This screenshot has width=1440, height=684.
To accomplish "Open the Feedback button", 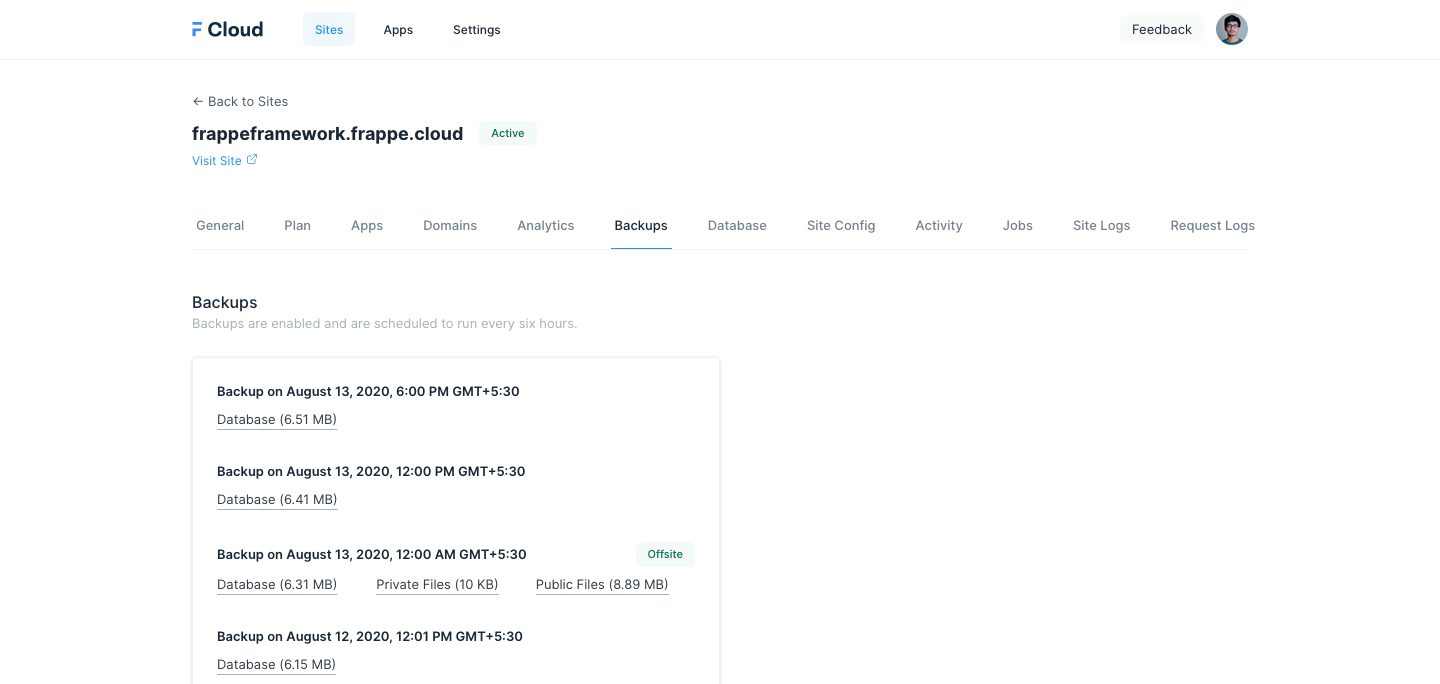I will tap(1161, 30).
